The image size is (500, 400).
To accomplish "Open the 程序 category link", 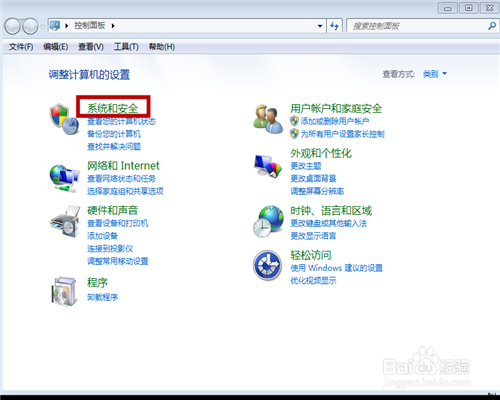I will tap(97, 283).
